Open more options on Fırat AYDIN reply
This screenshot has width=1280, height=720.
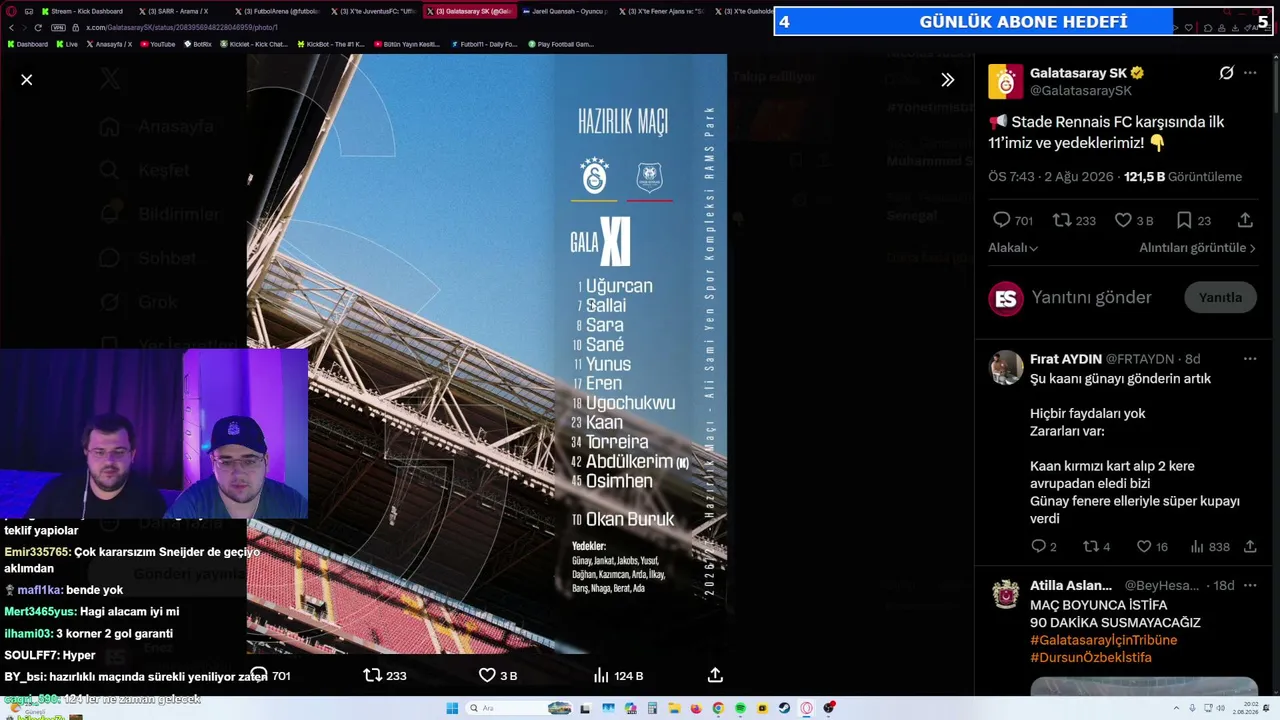1250,359
